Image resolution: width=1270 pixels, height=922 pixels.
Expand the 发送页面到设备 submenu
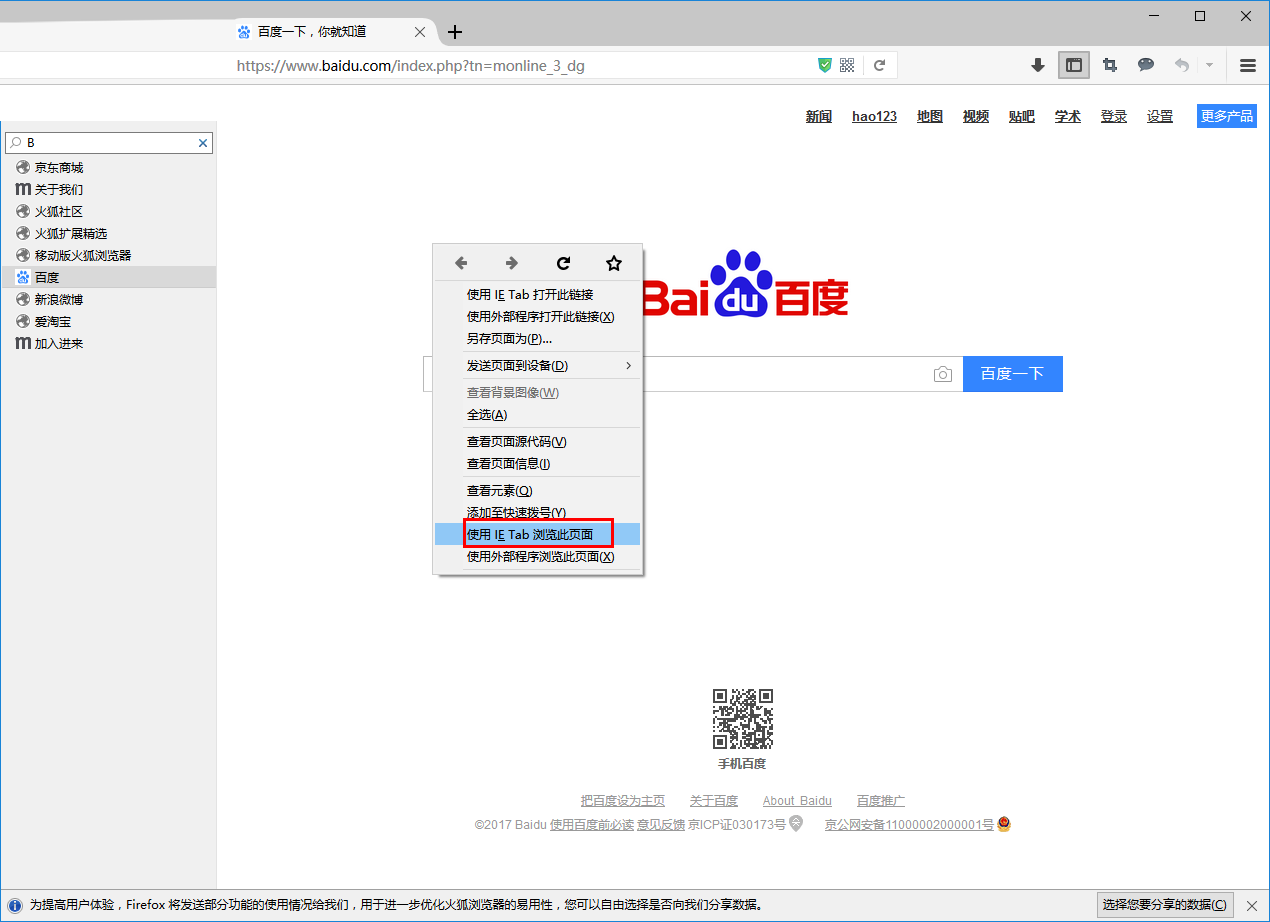pyautogui.click(x=538, y=366)
